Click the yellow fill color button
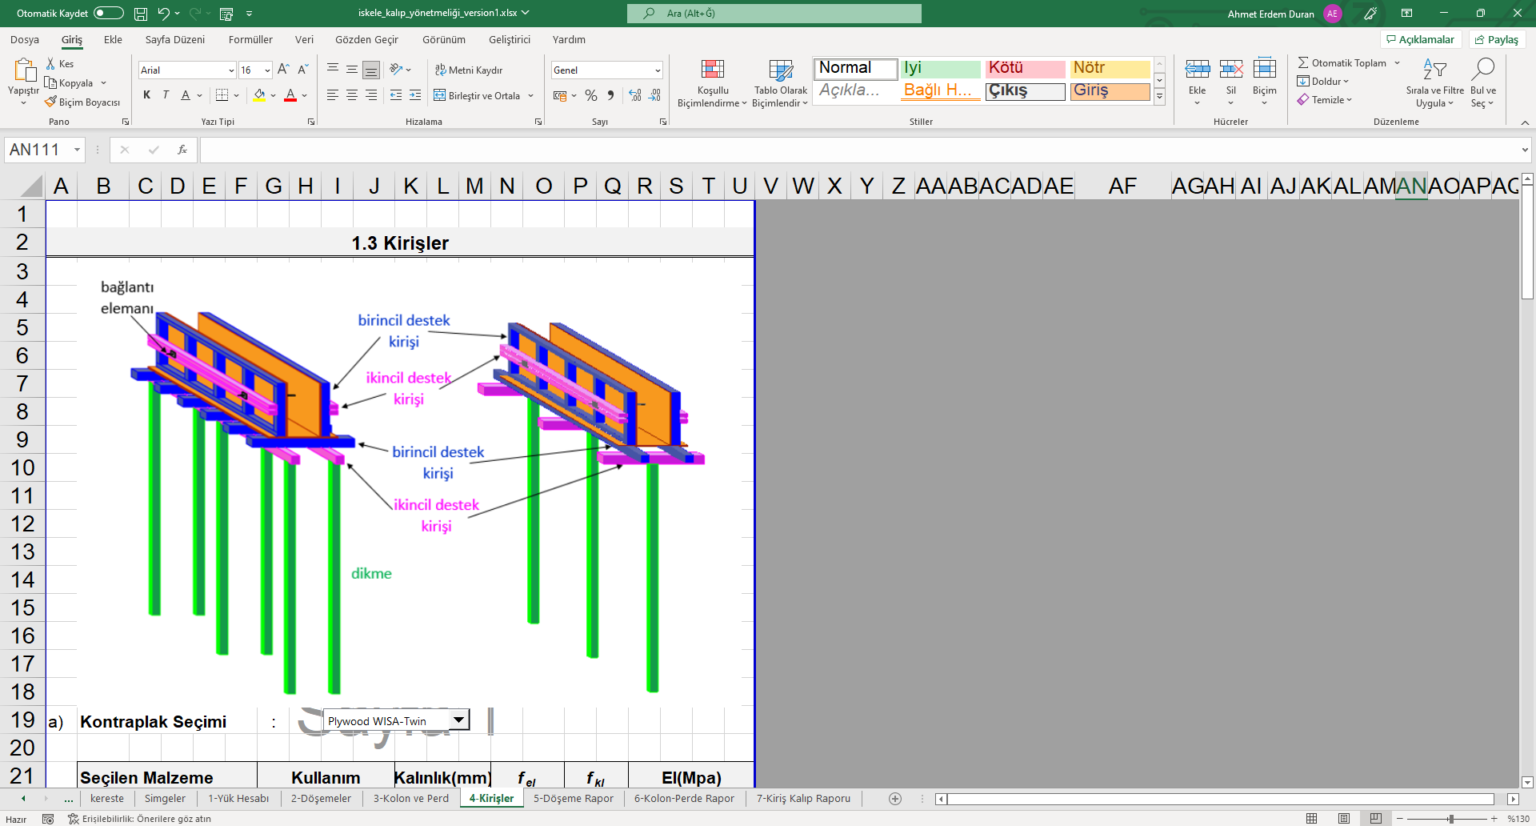Viewport: 1536px width, 826px height. [259, 96]
